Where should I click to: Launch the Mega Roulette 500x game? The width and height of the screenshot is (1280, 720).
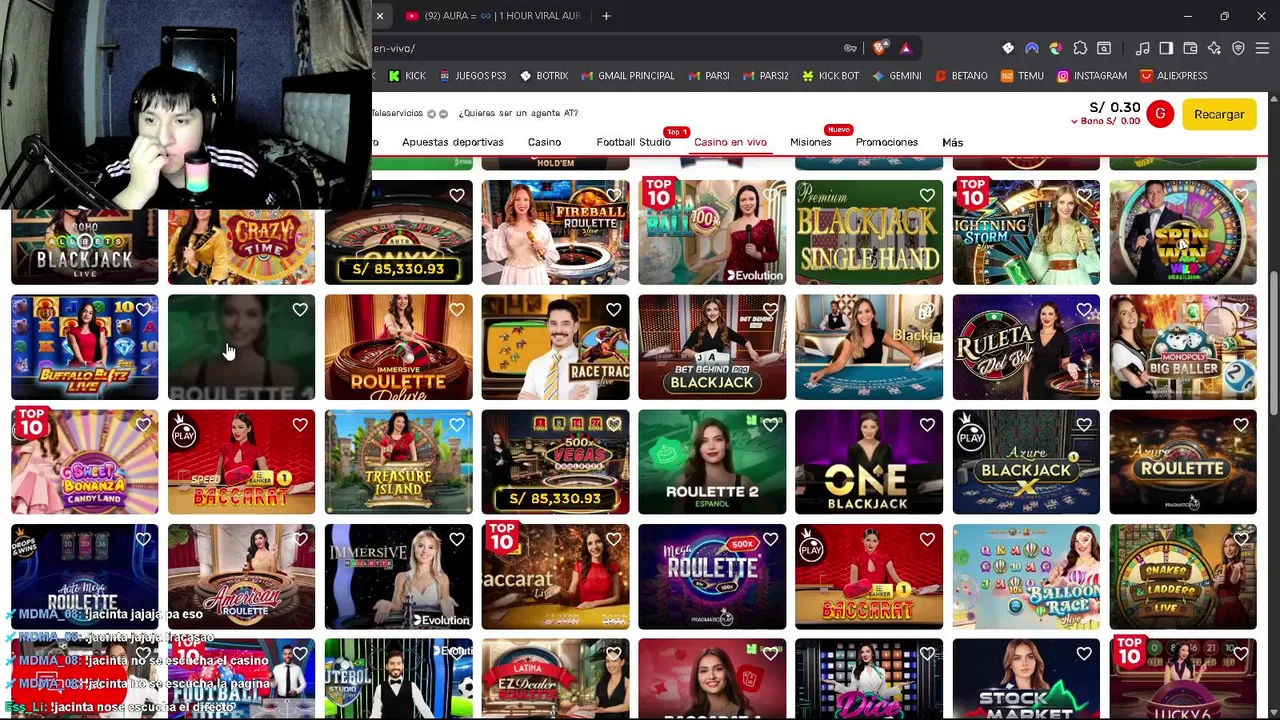click(x=712, y=577)
